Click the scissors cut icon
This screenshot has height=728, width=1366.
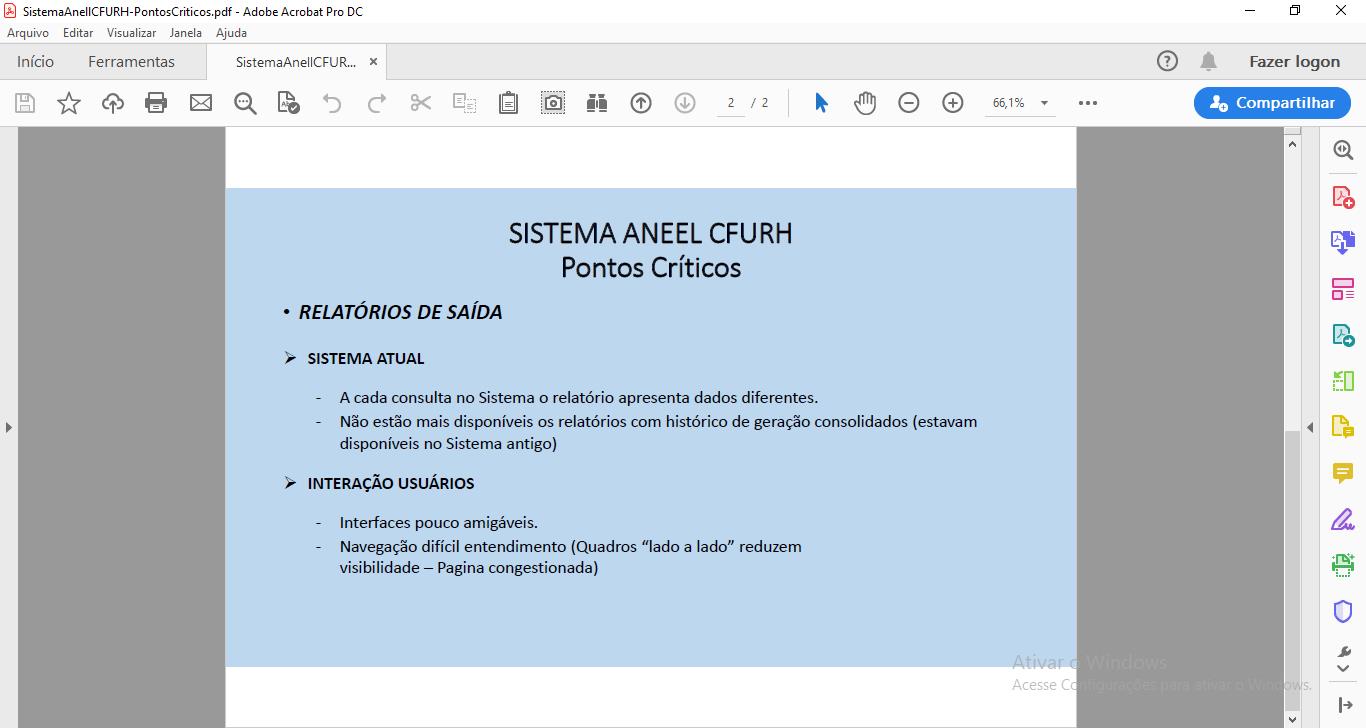coord(421,103)
